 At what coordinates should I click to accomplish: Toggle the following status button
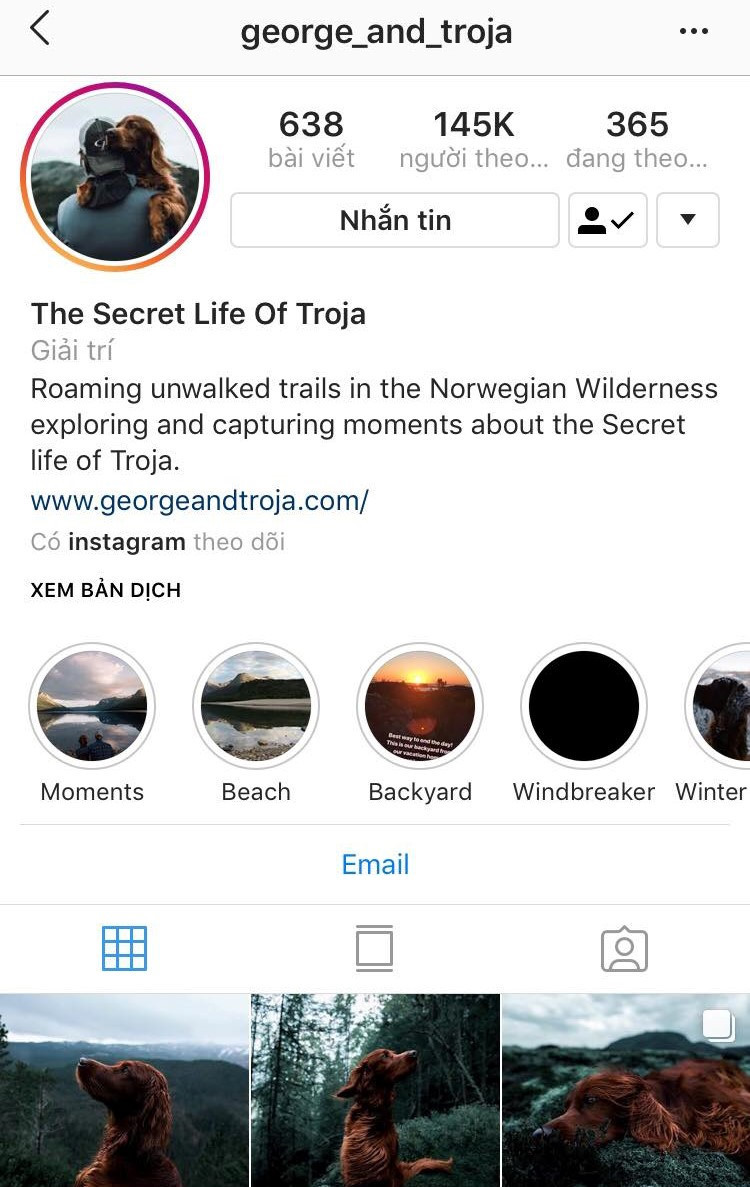pos(607,220)
